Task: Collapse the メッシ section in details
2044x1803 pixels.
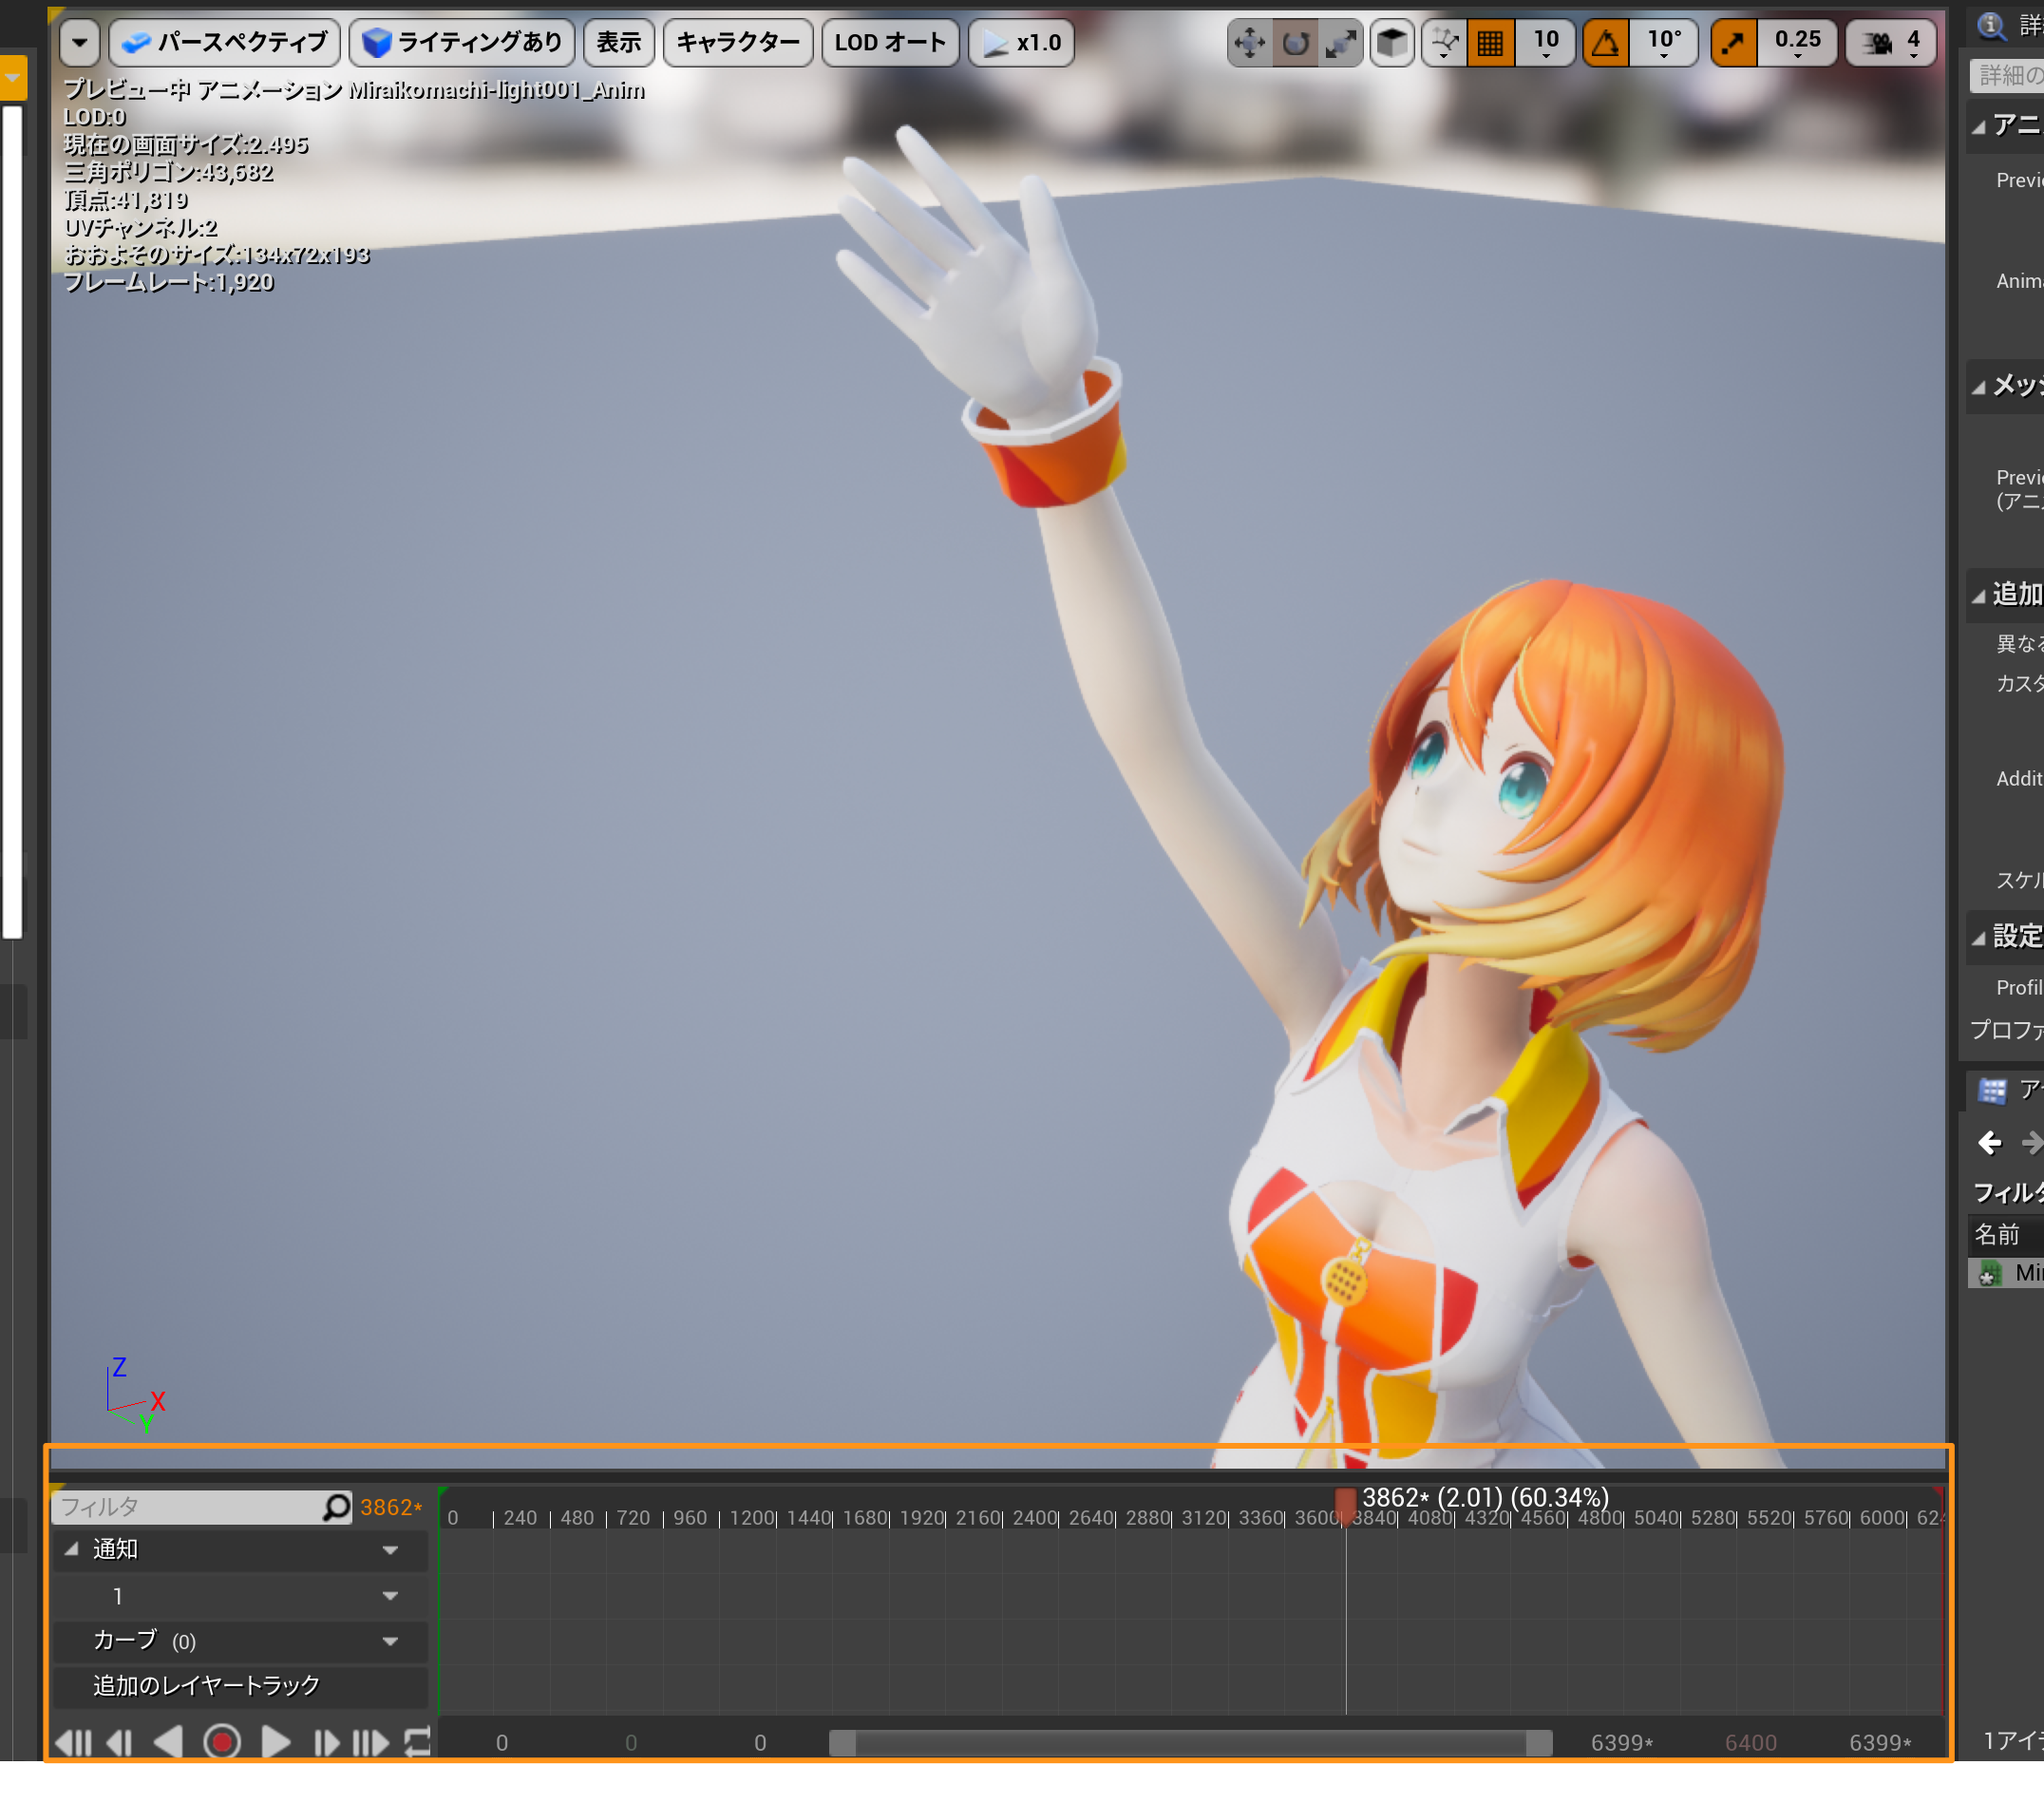Action: tap(1978, 387)
